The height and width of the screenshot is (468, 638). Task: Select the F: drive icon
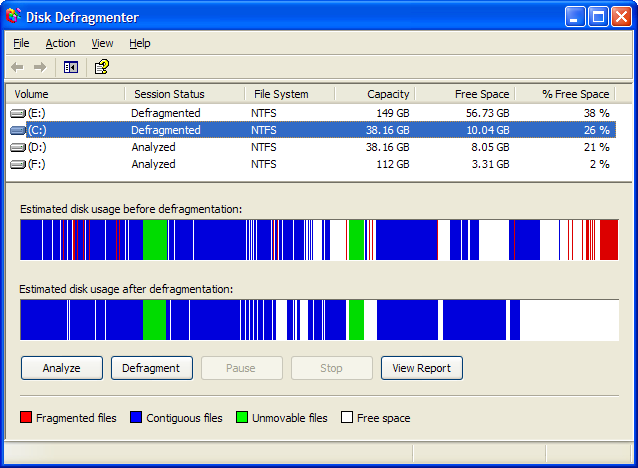coord(18,164)
